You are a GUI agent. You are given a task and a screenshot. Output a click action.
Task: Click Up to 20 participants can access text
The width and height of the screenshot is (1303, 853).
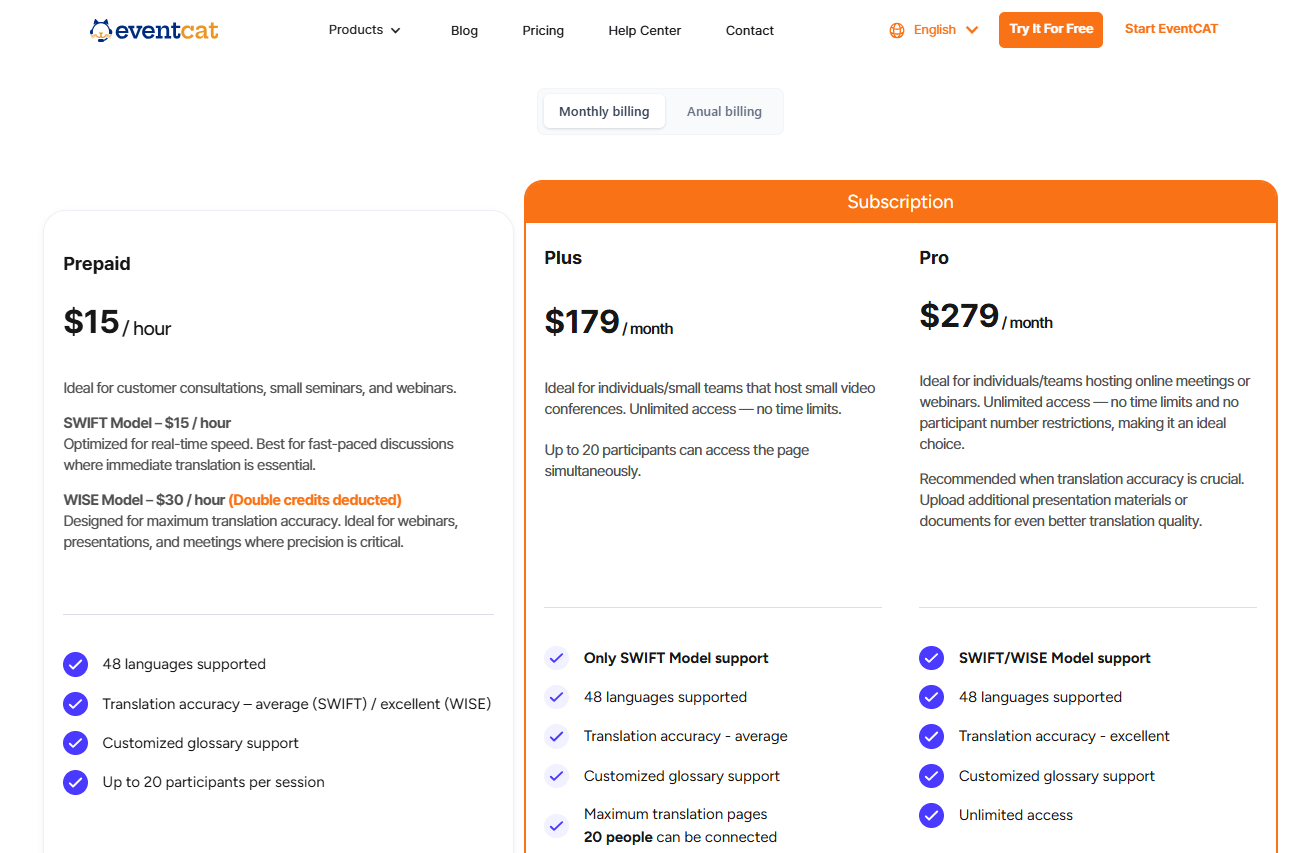pos(677,460)
